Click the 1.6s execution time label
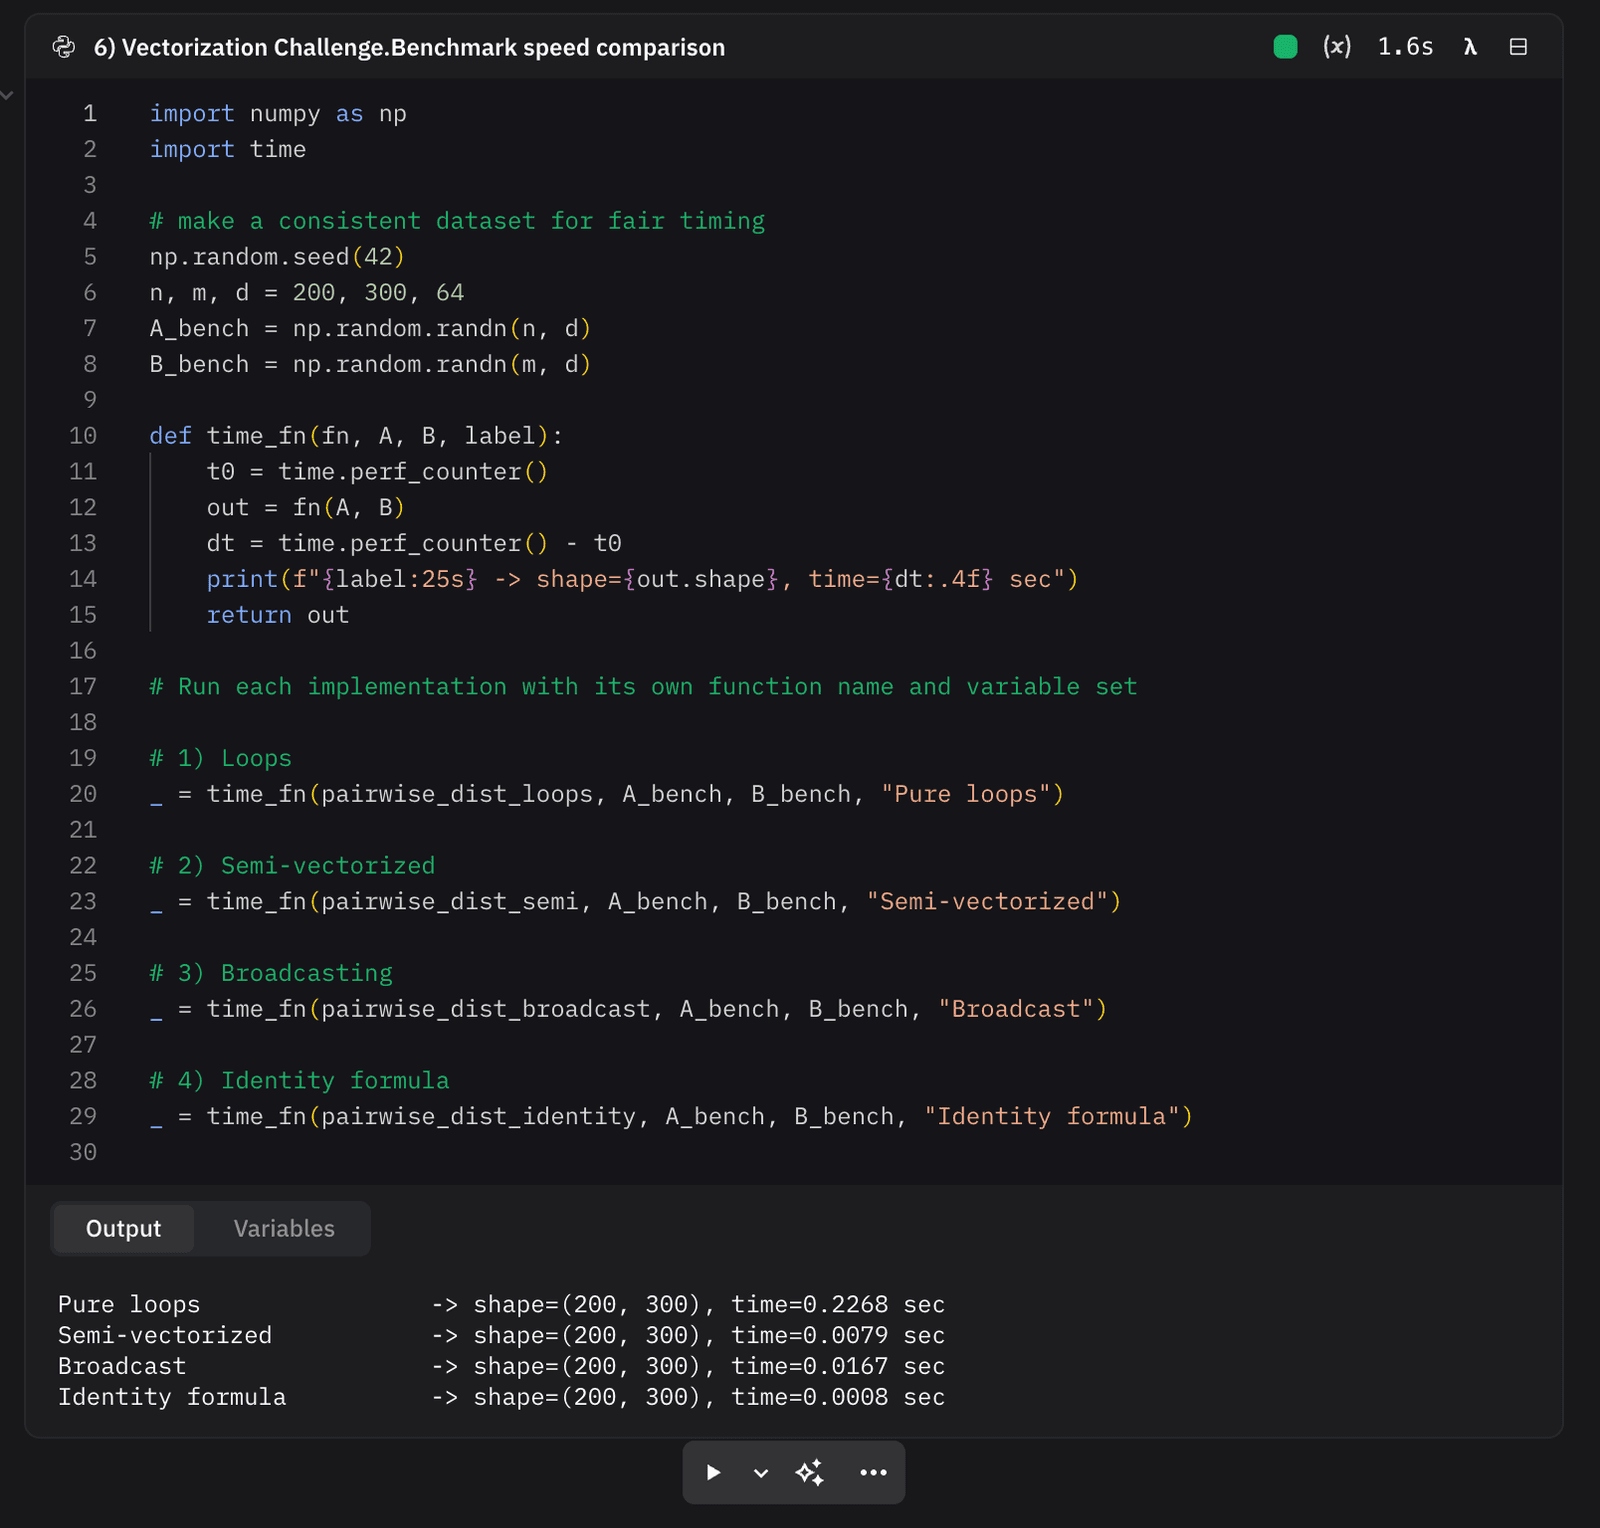Screen dimensions: 1600x1528 [1404, 47]
